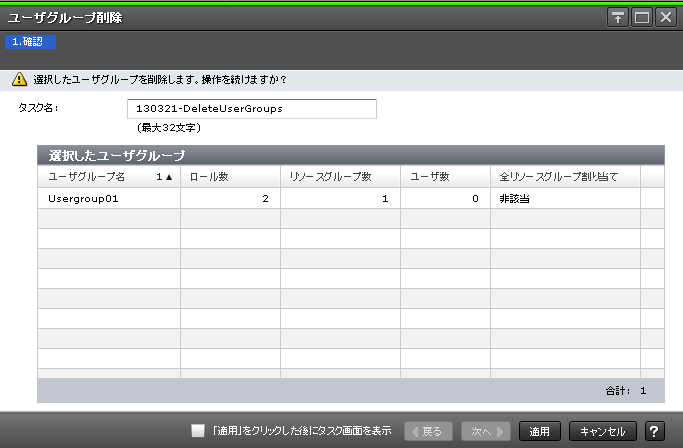Click the ロール数 value 2 cell
Screen dimensions: 683x448
(230, 199)
